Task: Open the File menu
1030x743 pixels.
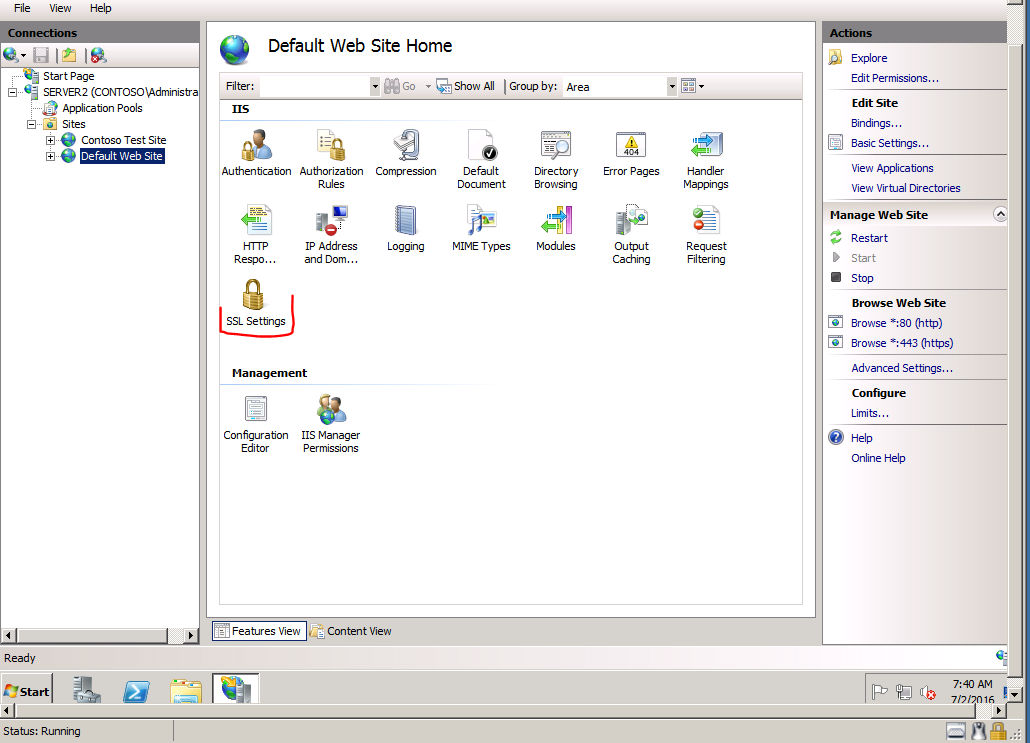Action: tap(22, 8)
